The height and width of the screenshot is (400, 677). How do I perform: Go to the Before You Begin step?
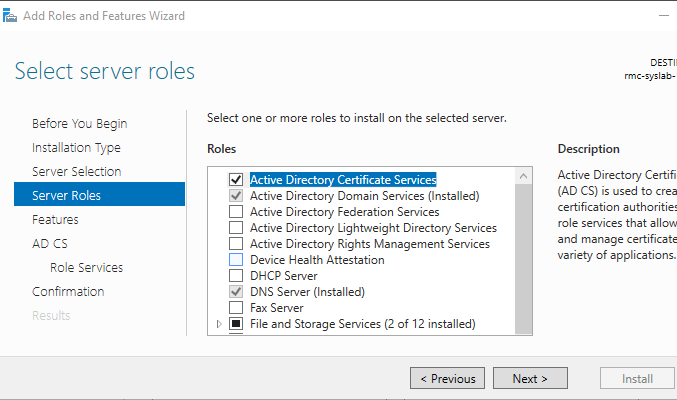click(79, 124)
